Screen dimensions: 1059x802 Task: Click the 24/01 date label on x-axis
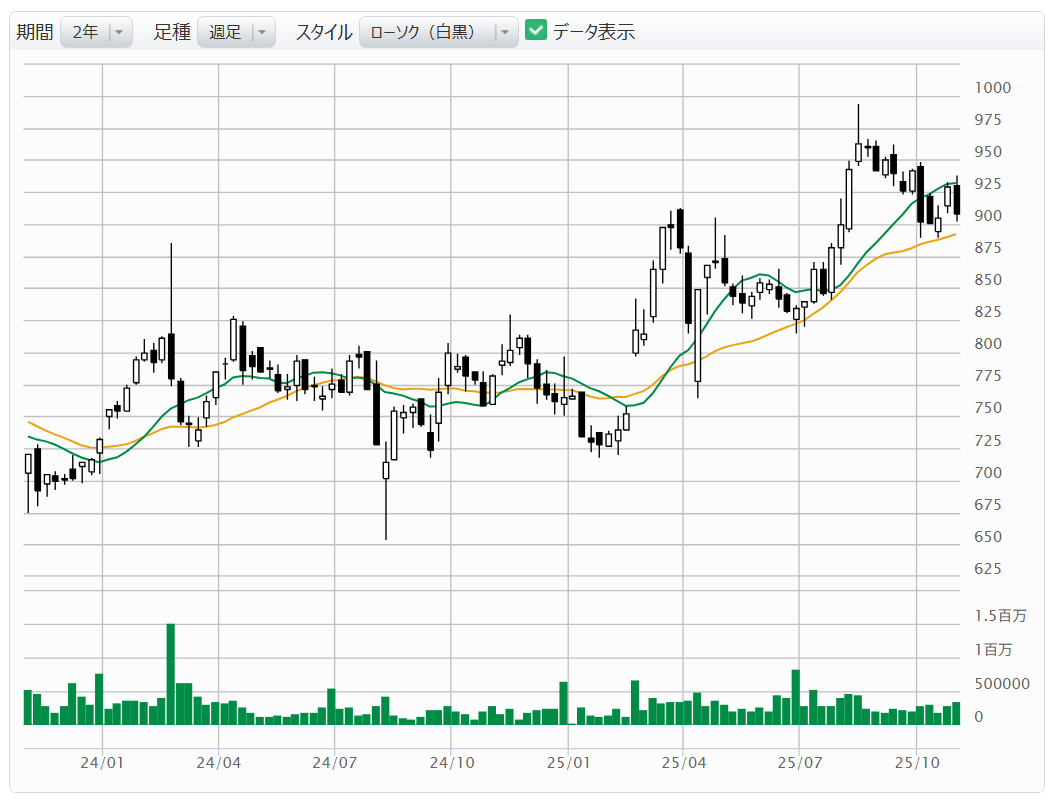pyautogui.click(x=103, y=762)
